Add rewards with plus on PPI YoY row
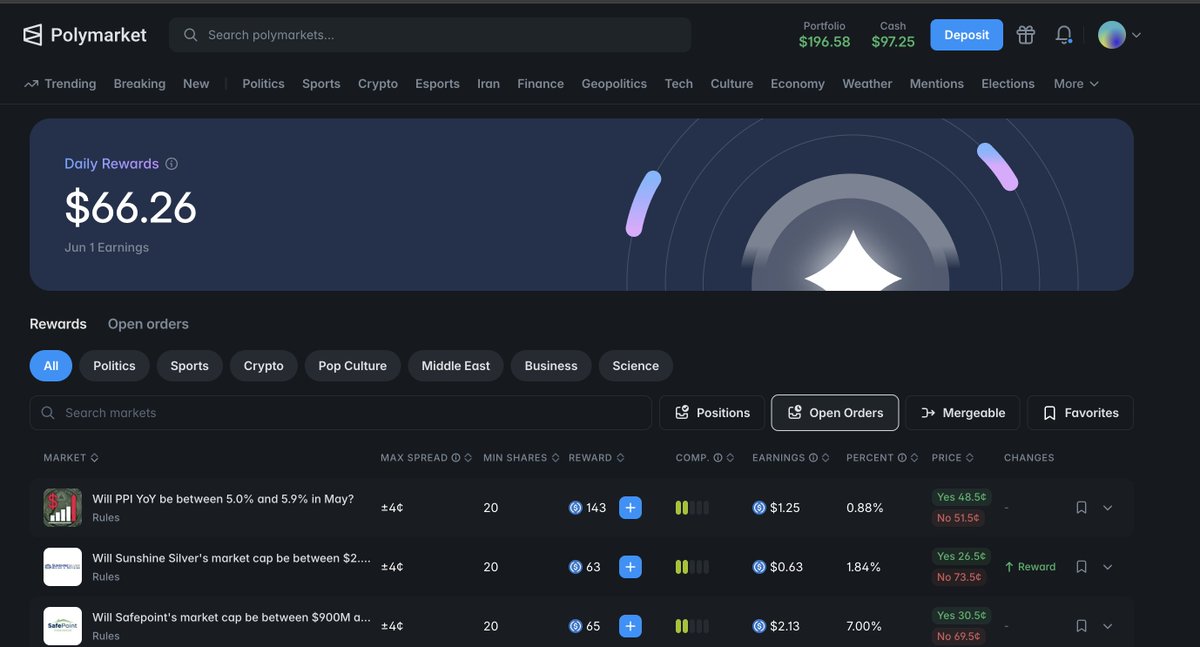 pyautogui.click(x=630, y=508)
